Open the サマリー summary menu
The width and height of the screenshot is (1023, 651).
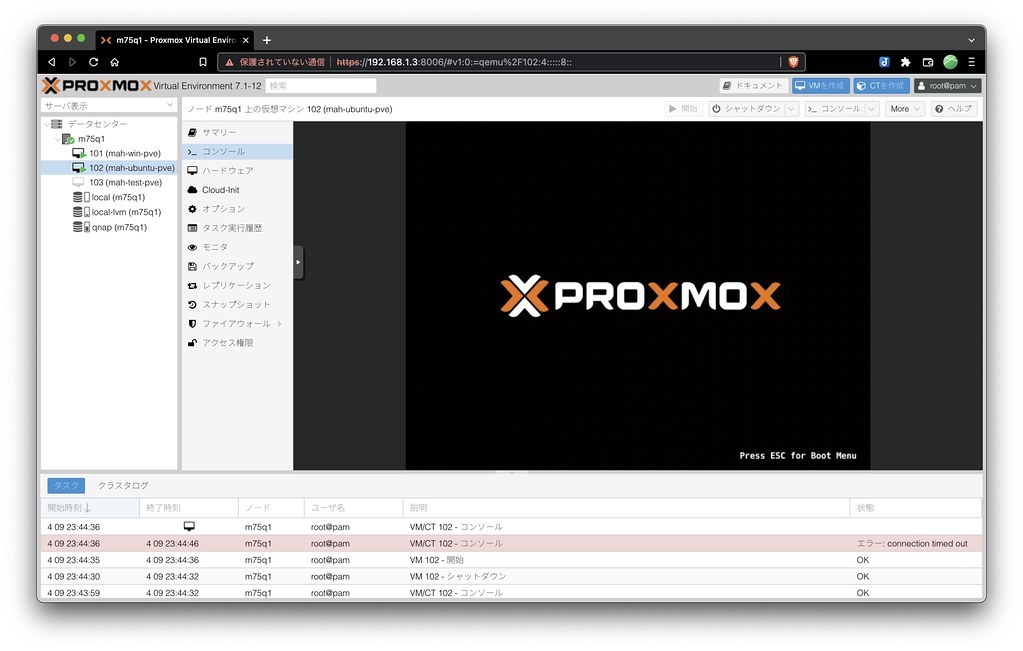tap(237, 132)
